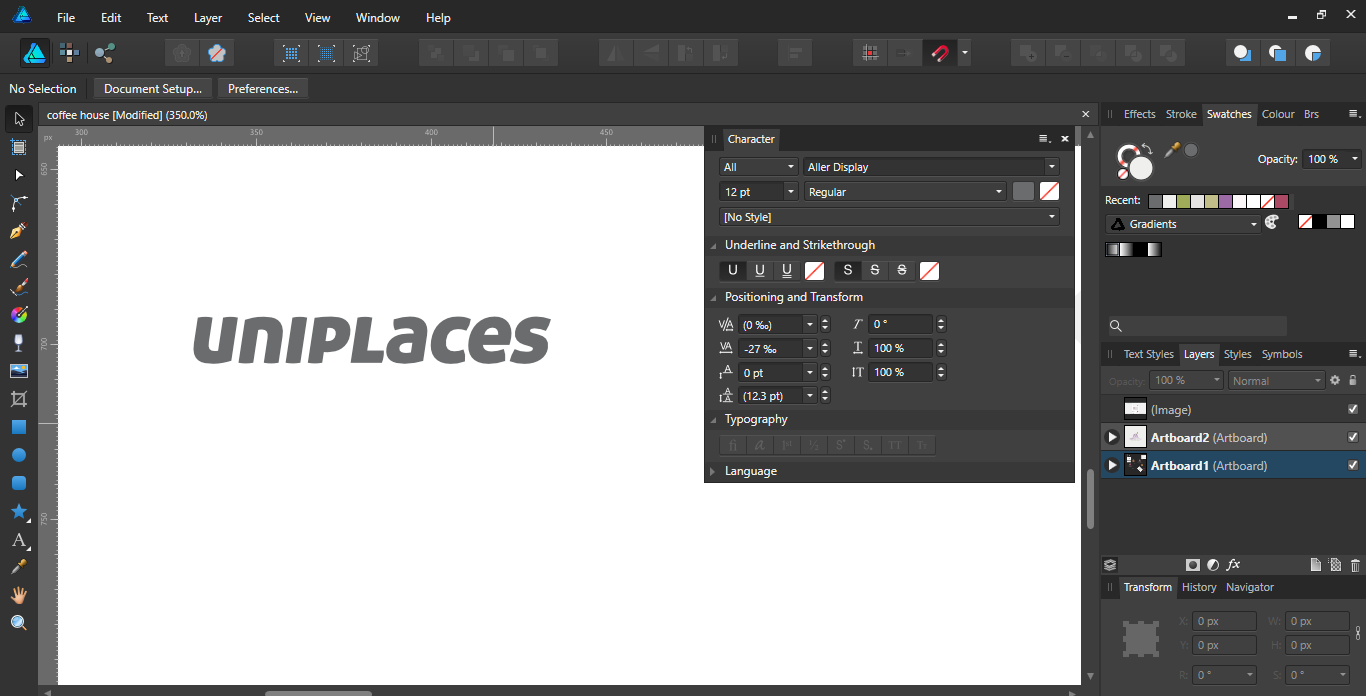The height and width of the screenshot is (696, 1366).
Task: Switch to the Stroke tab
Action: click(1181, 114)
